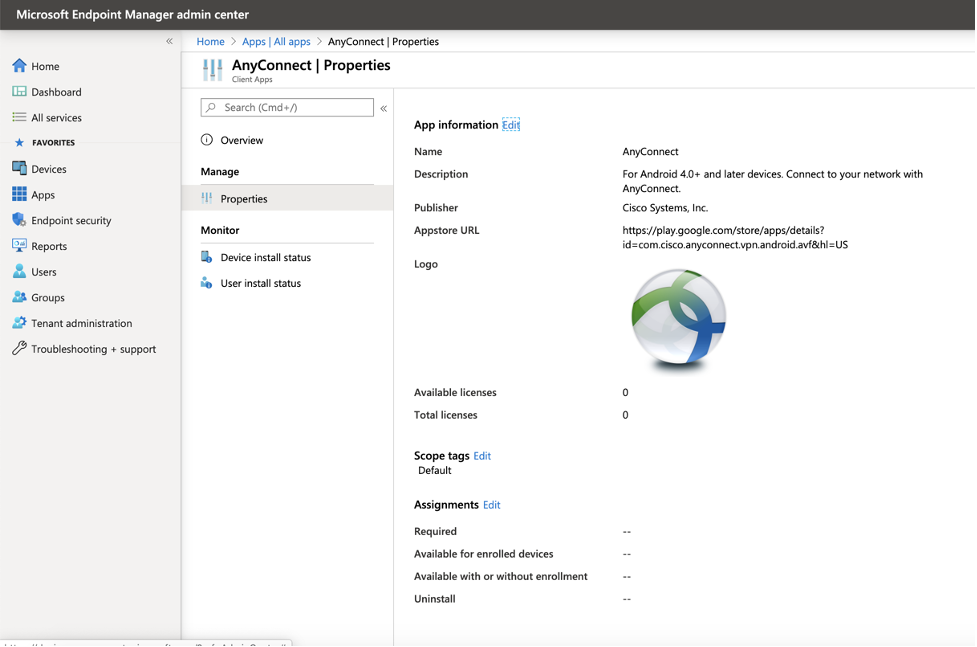977x647 pixels.
Task: Click the Apps grid icon
Action: point(19,194)
